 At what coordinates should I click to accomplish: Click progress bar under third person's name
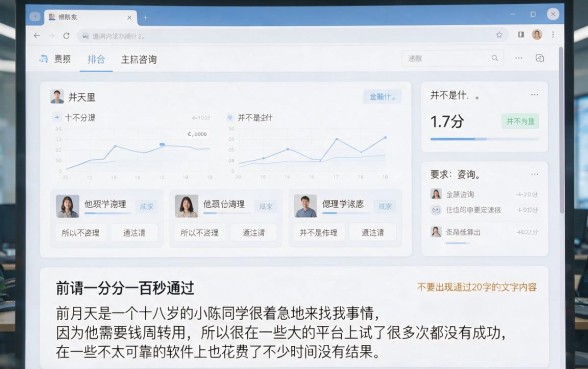click(x=346, y=213)
